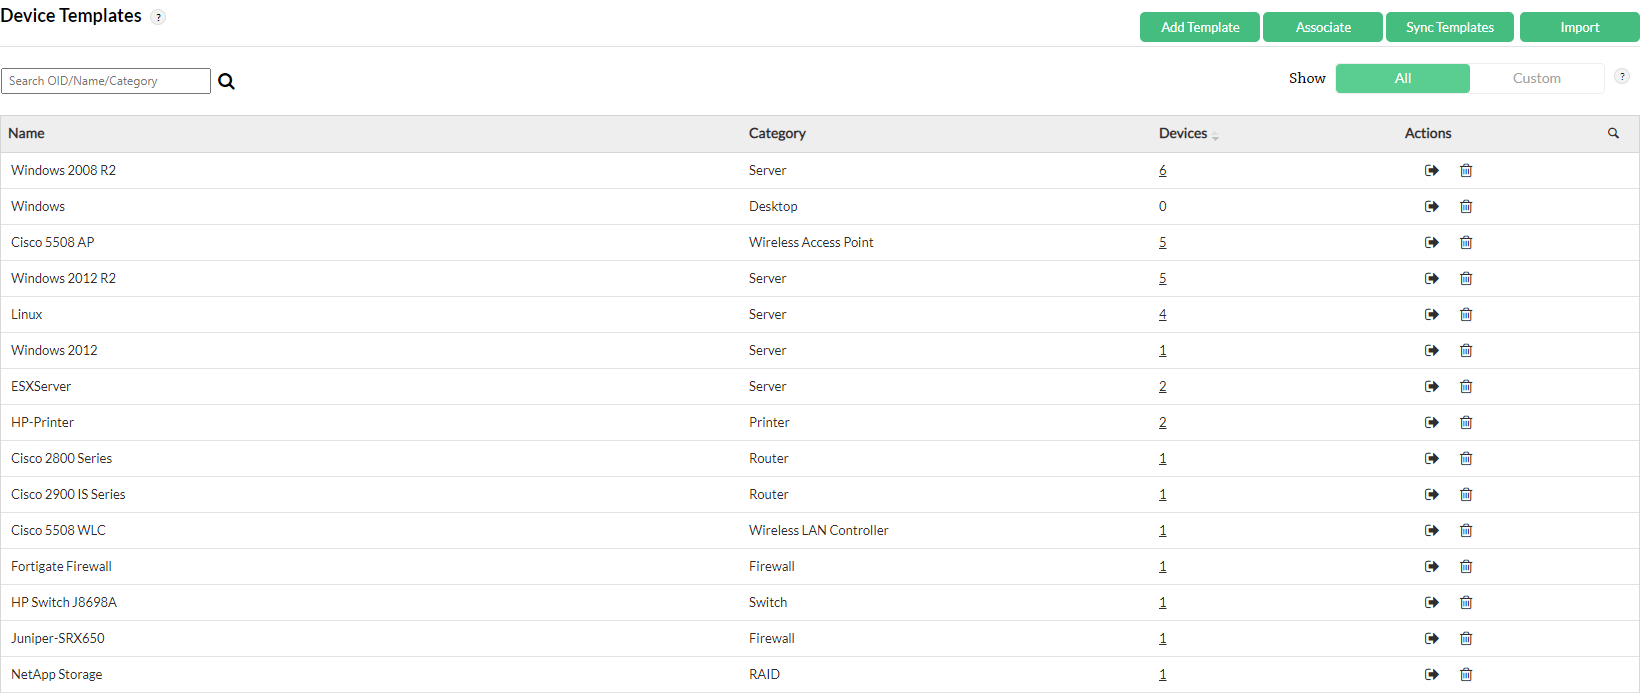Open device count link for Cisco 5508 AP
1641x693 pixels.
pyautogui.click(x=1163, y=242)
